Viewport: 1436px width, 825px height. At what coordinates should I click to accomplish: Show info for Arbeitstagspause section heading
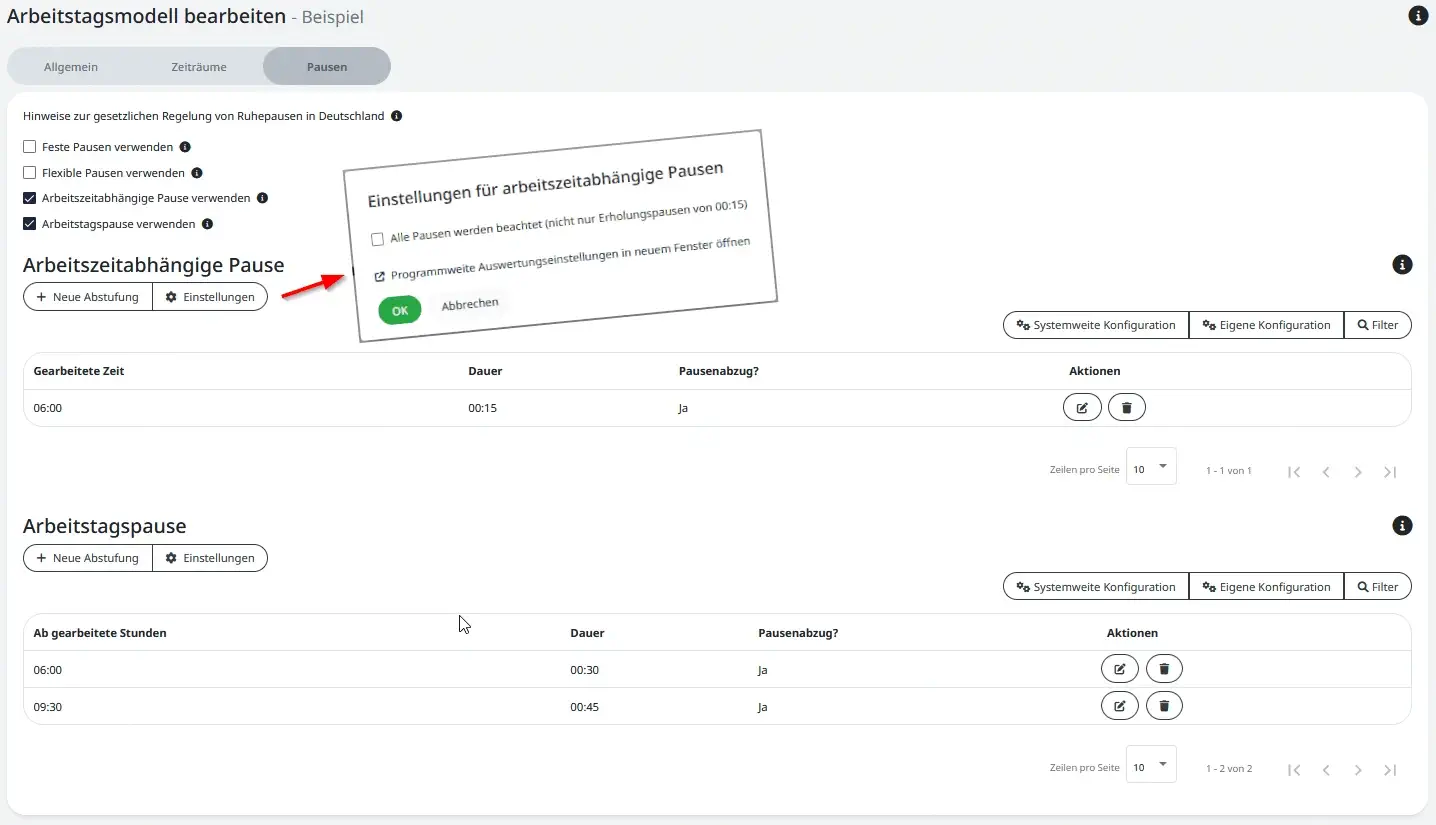1402,526
